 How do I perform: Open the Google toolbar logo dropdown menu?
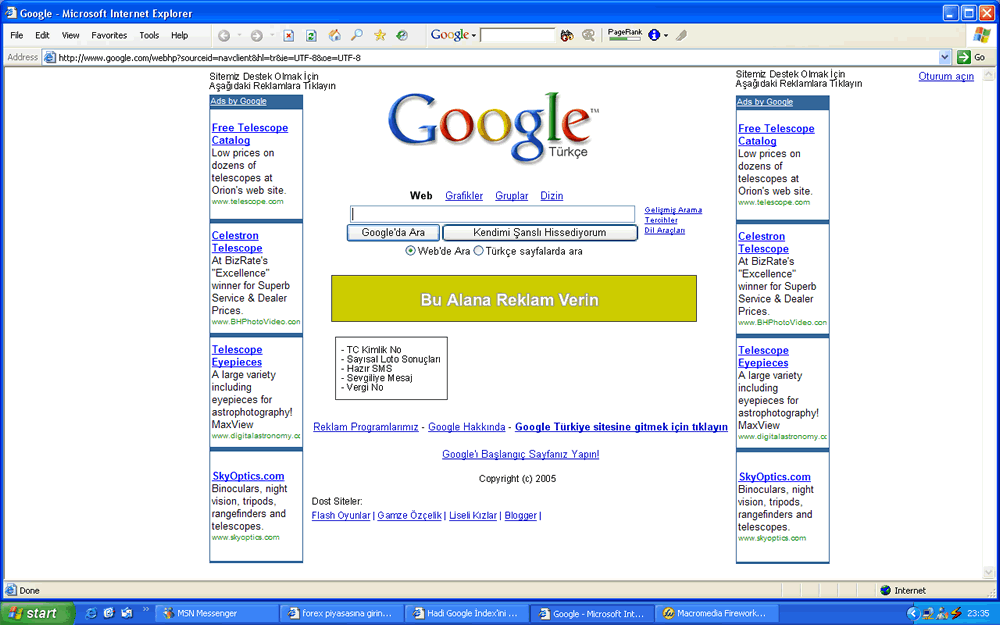click(453, 35)
